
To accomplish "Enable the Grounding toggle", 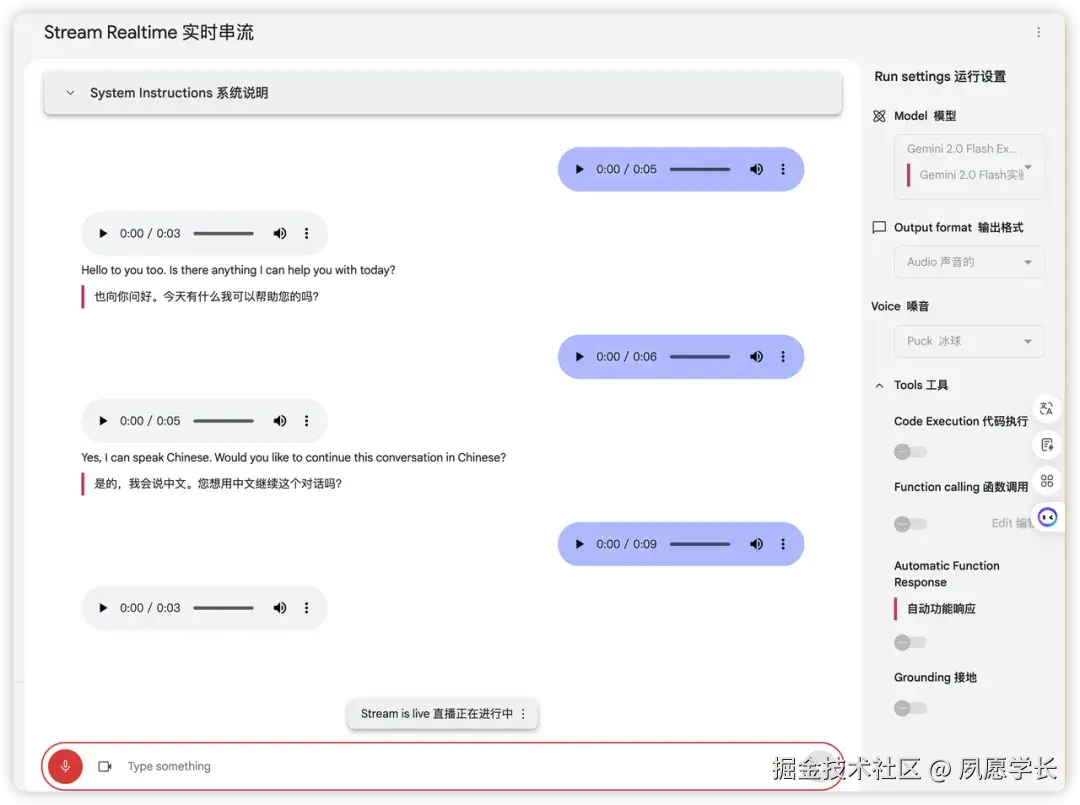I will pos(909,708).
